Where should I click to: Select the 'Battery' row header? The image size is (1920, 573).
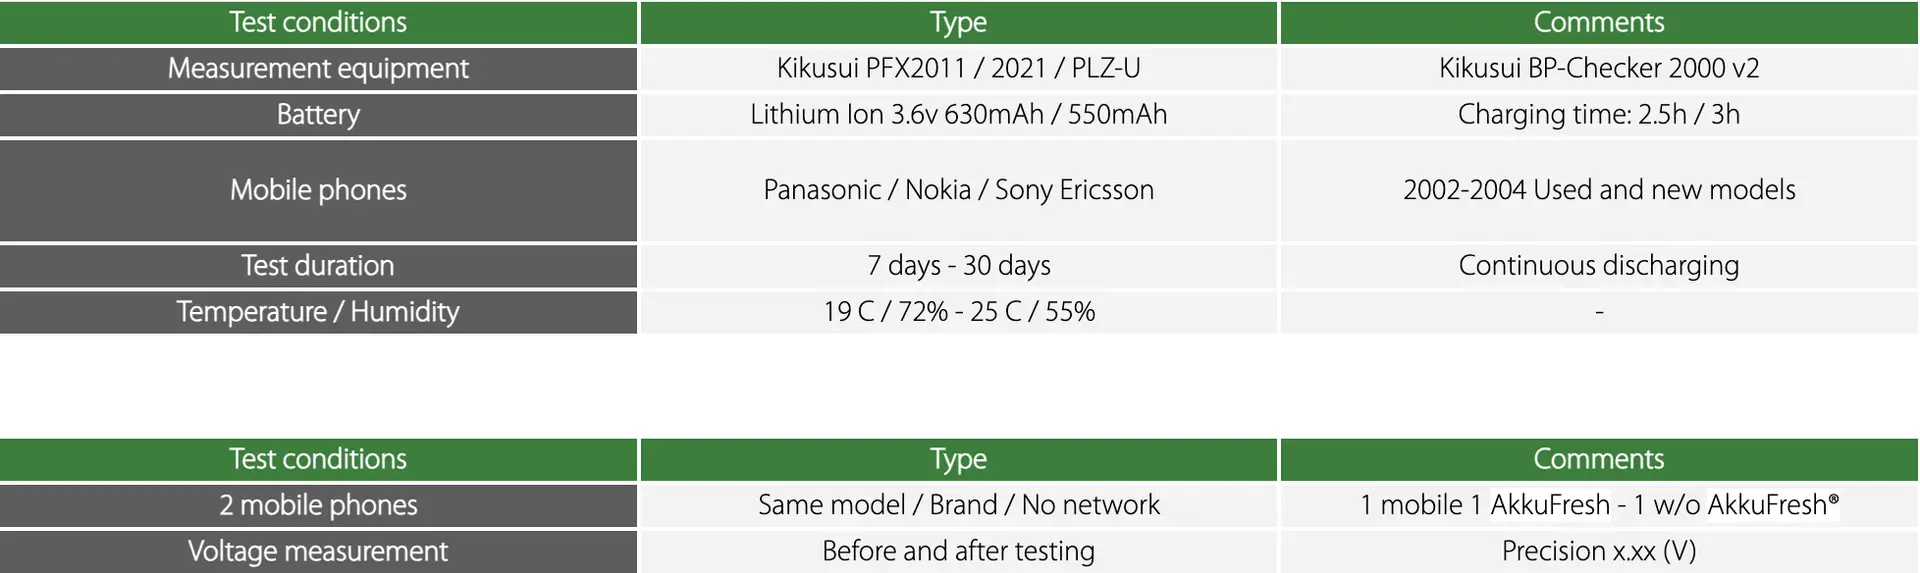[318, 114]
